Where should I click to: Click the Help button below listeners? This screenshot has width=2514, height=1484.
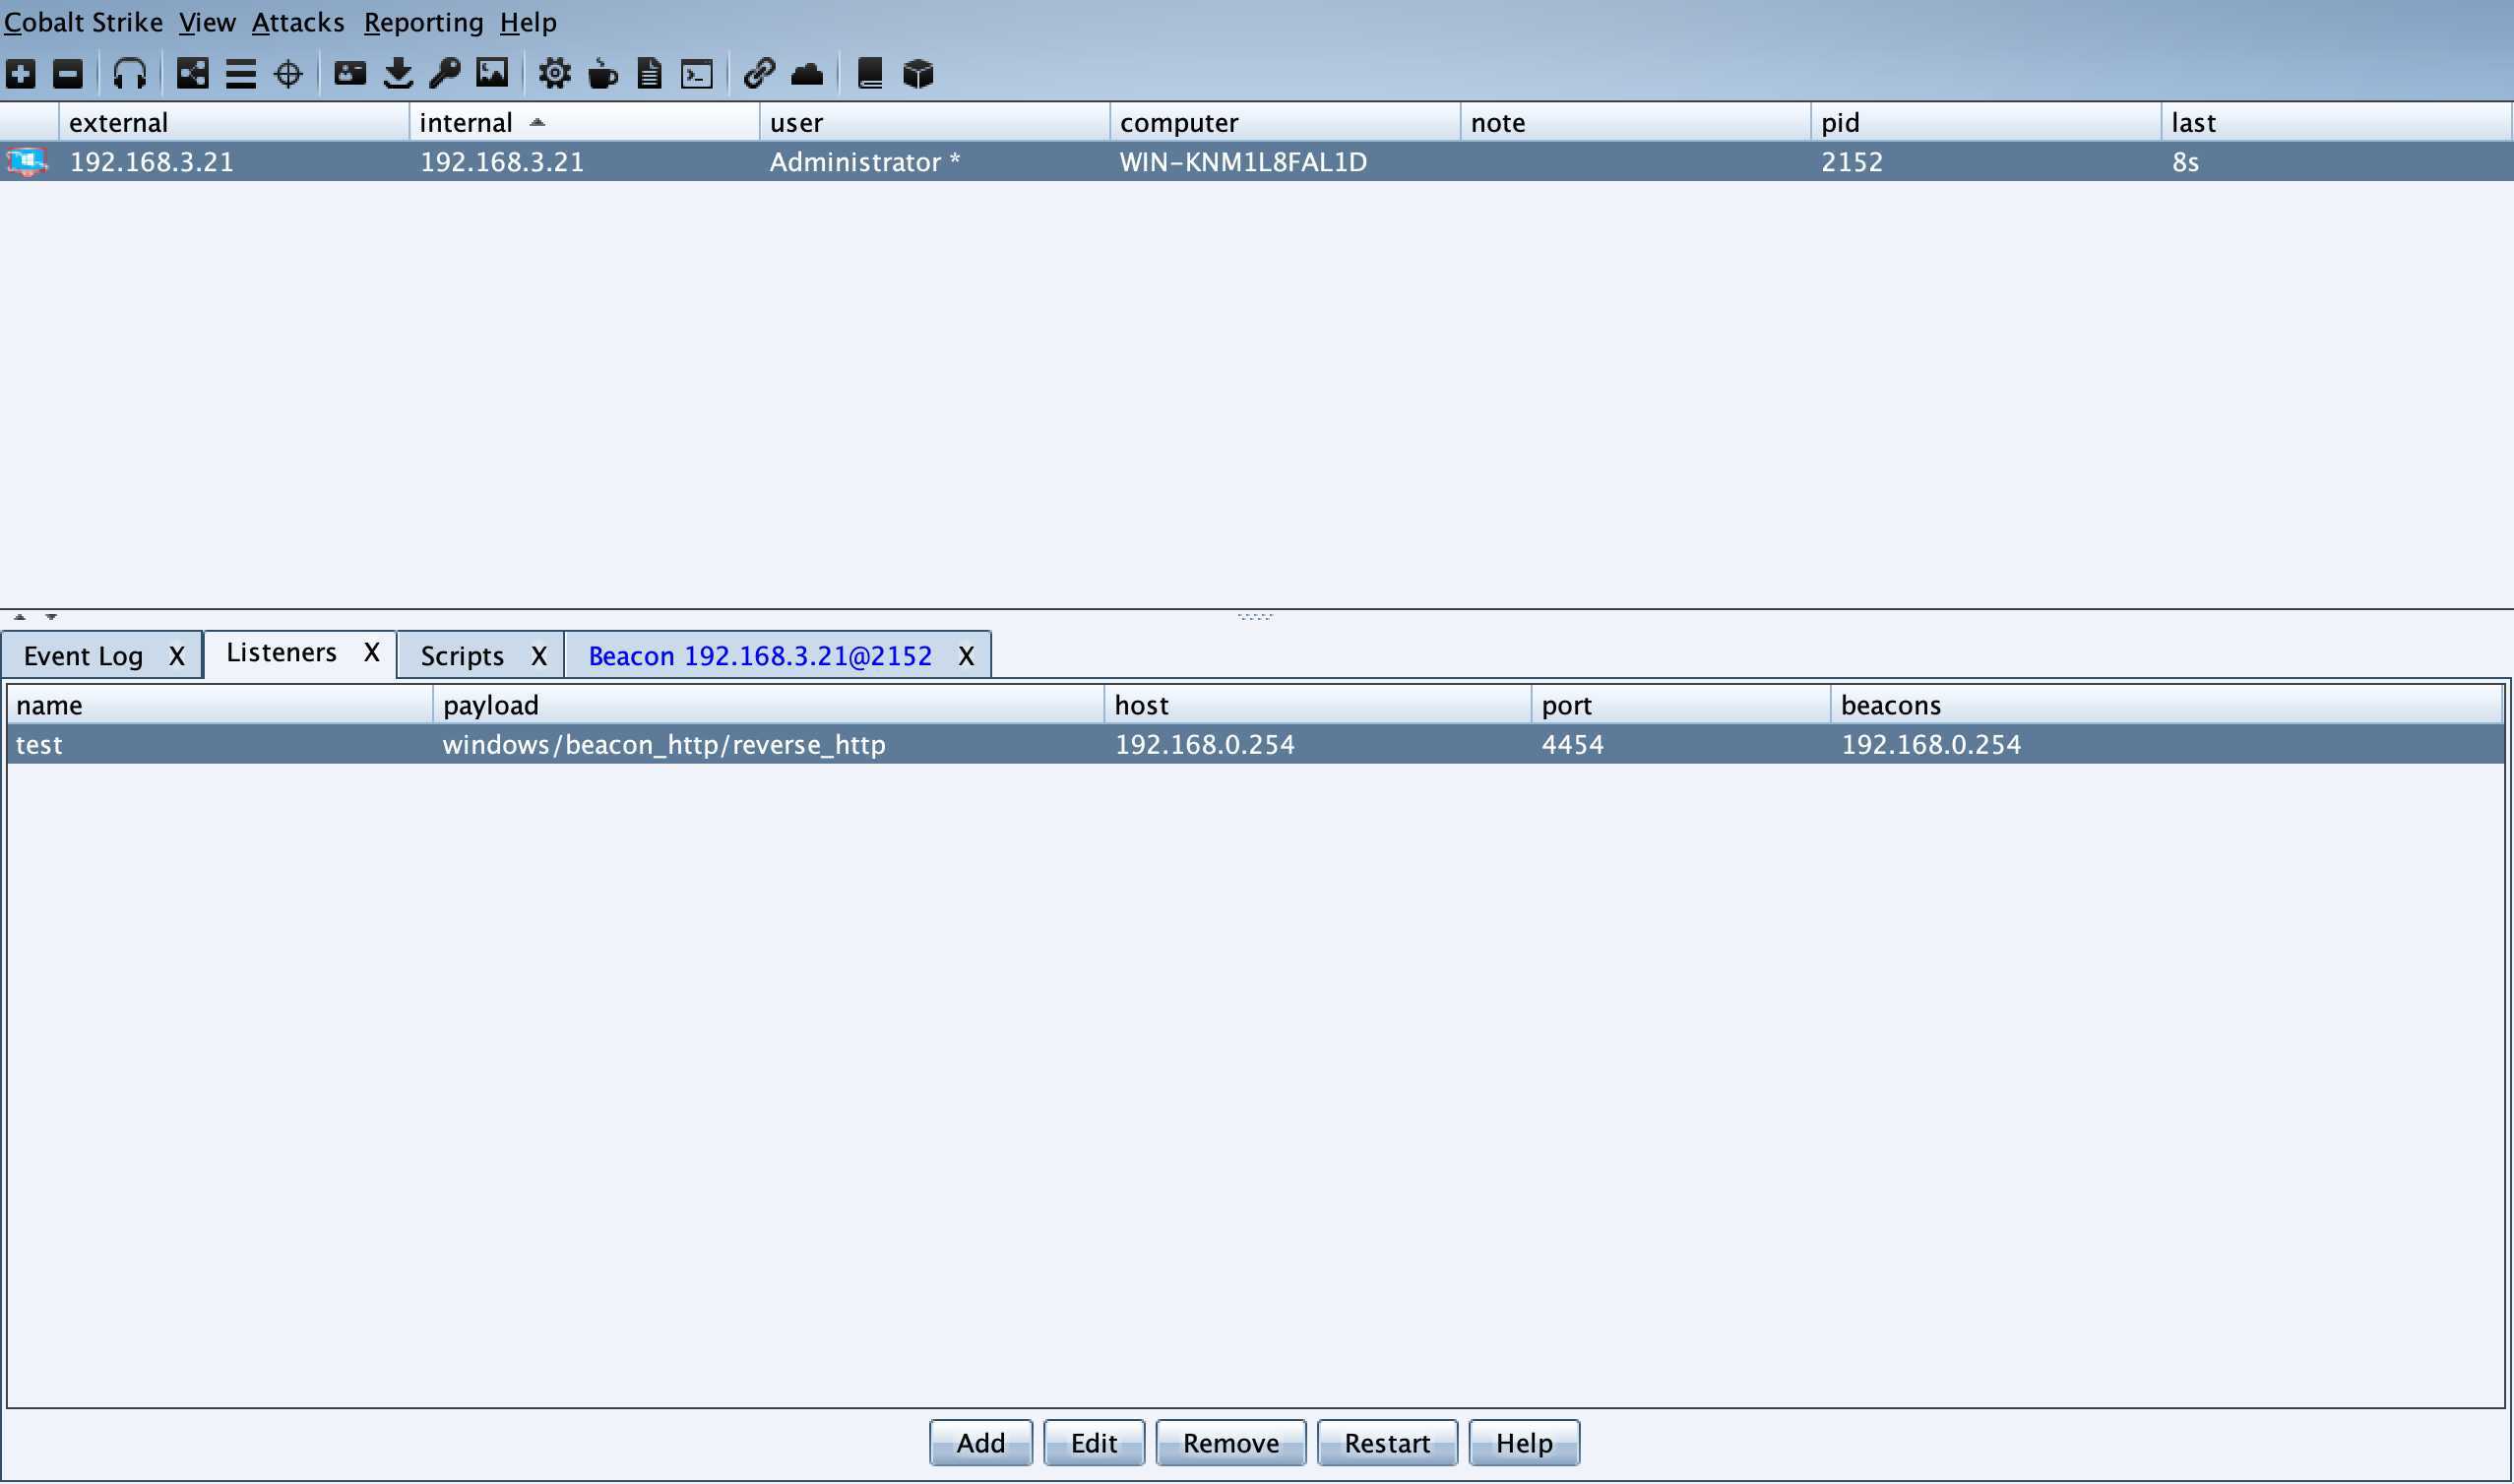[1525, 1444]
